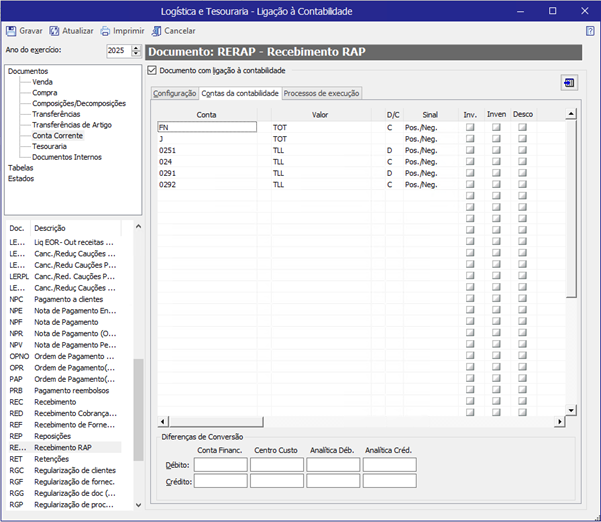Select Tesouraria in the Documentos tree
This screenshot has width=601, height=522.
pyautogui.click(x=49, y=146)
